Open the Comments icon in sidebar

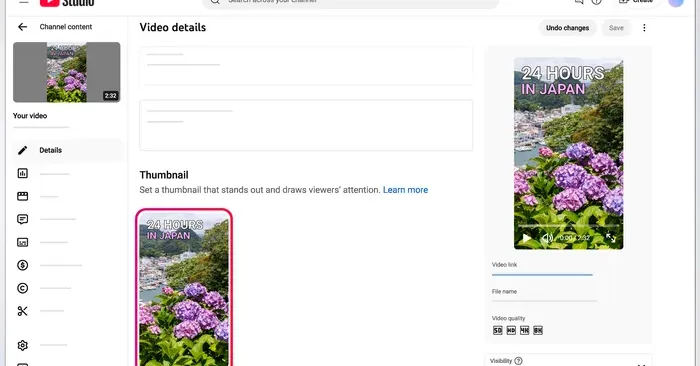click(x=22, y=219)
